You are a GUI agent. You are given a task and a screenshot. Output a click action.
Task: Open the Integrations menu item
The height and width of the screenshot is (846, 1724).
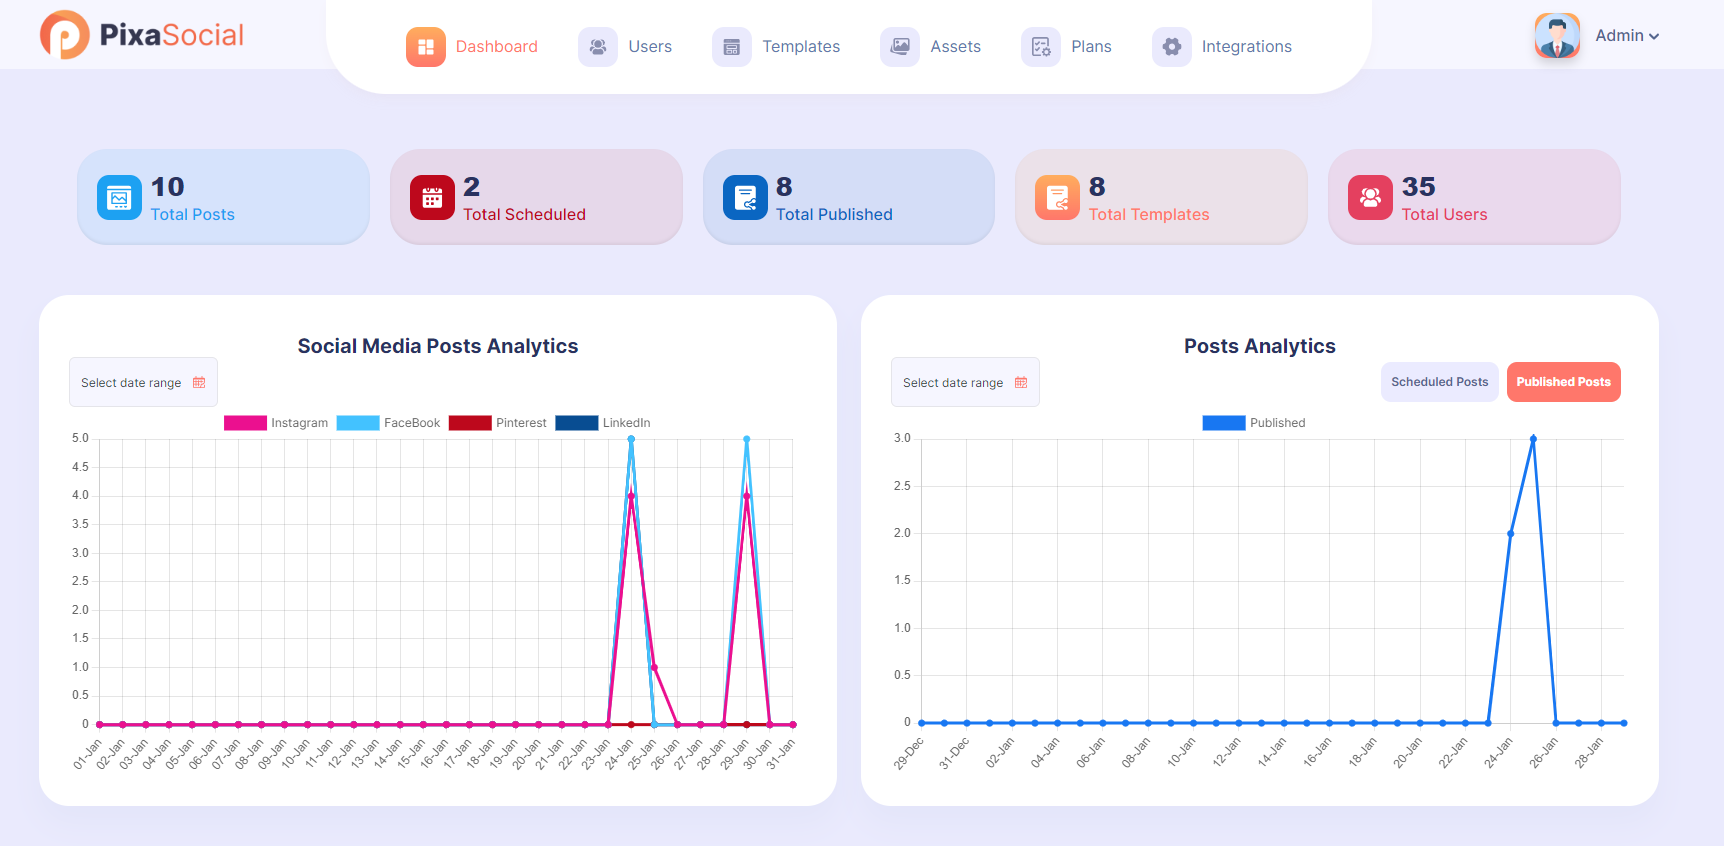point(1222,47)
